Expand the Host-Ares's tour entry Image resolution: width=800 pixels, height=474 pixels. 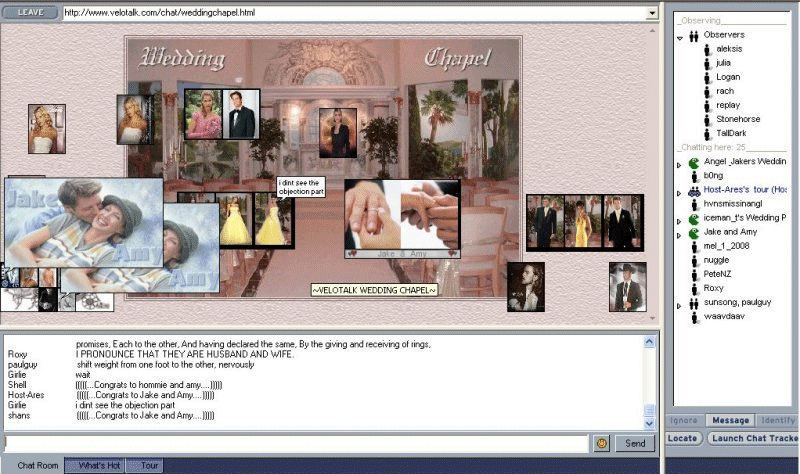pos(680,190)
